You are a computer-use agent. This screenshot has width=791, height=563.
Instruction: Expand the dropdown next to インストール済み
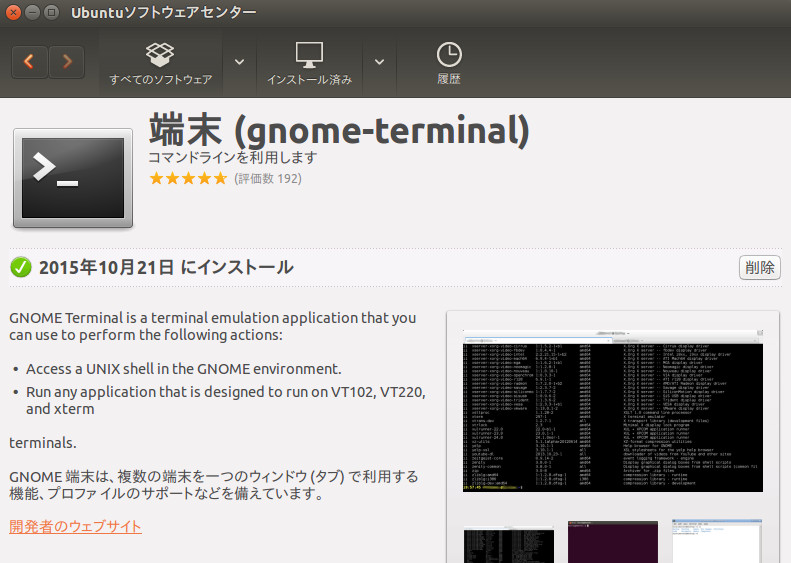[379, 62]
